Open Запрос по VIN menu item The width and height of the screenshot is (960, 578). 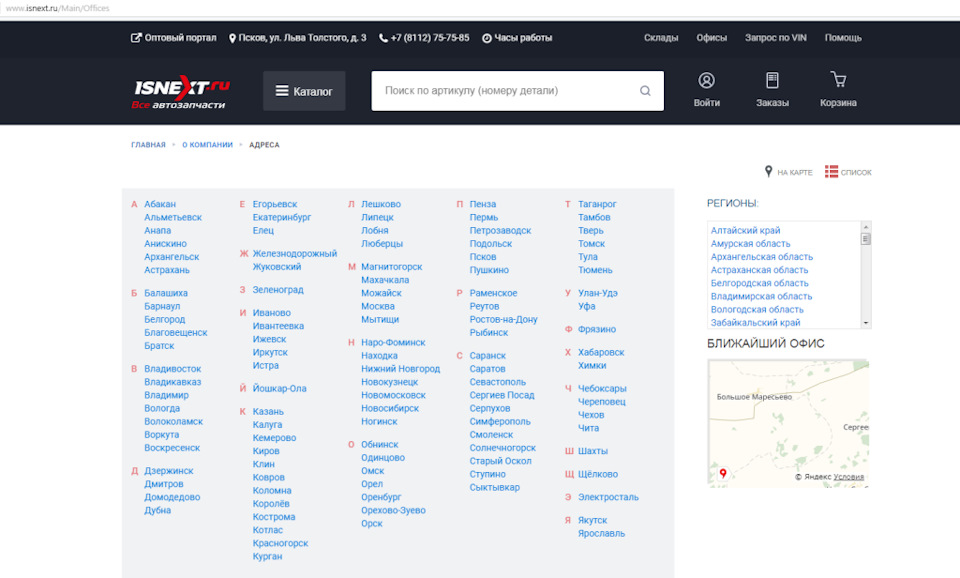click(x=775, y=38)
